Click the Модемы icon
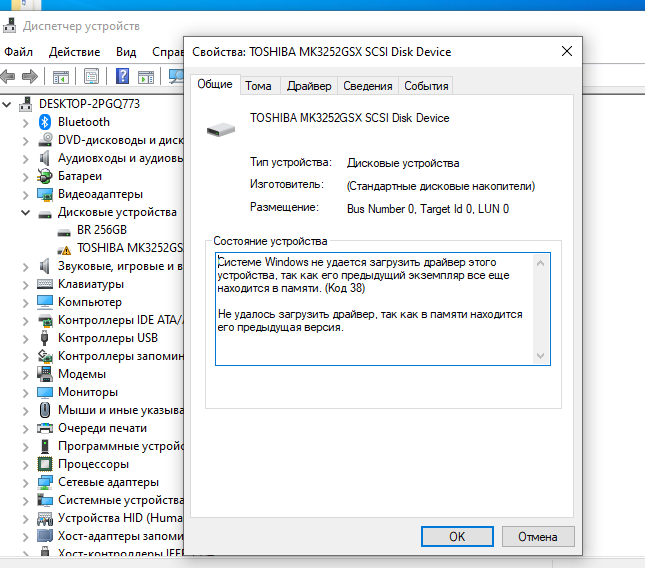Image resolution: width=645 pixels, height=568 pixels. pyautogui.click(x=45, y=373)
